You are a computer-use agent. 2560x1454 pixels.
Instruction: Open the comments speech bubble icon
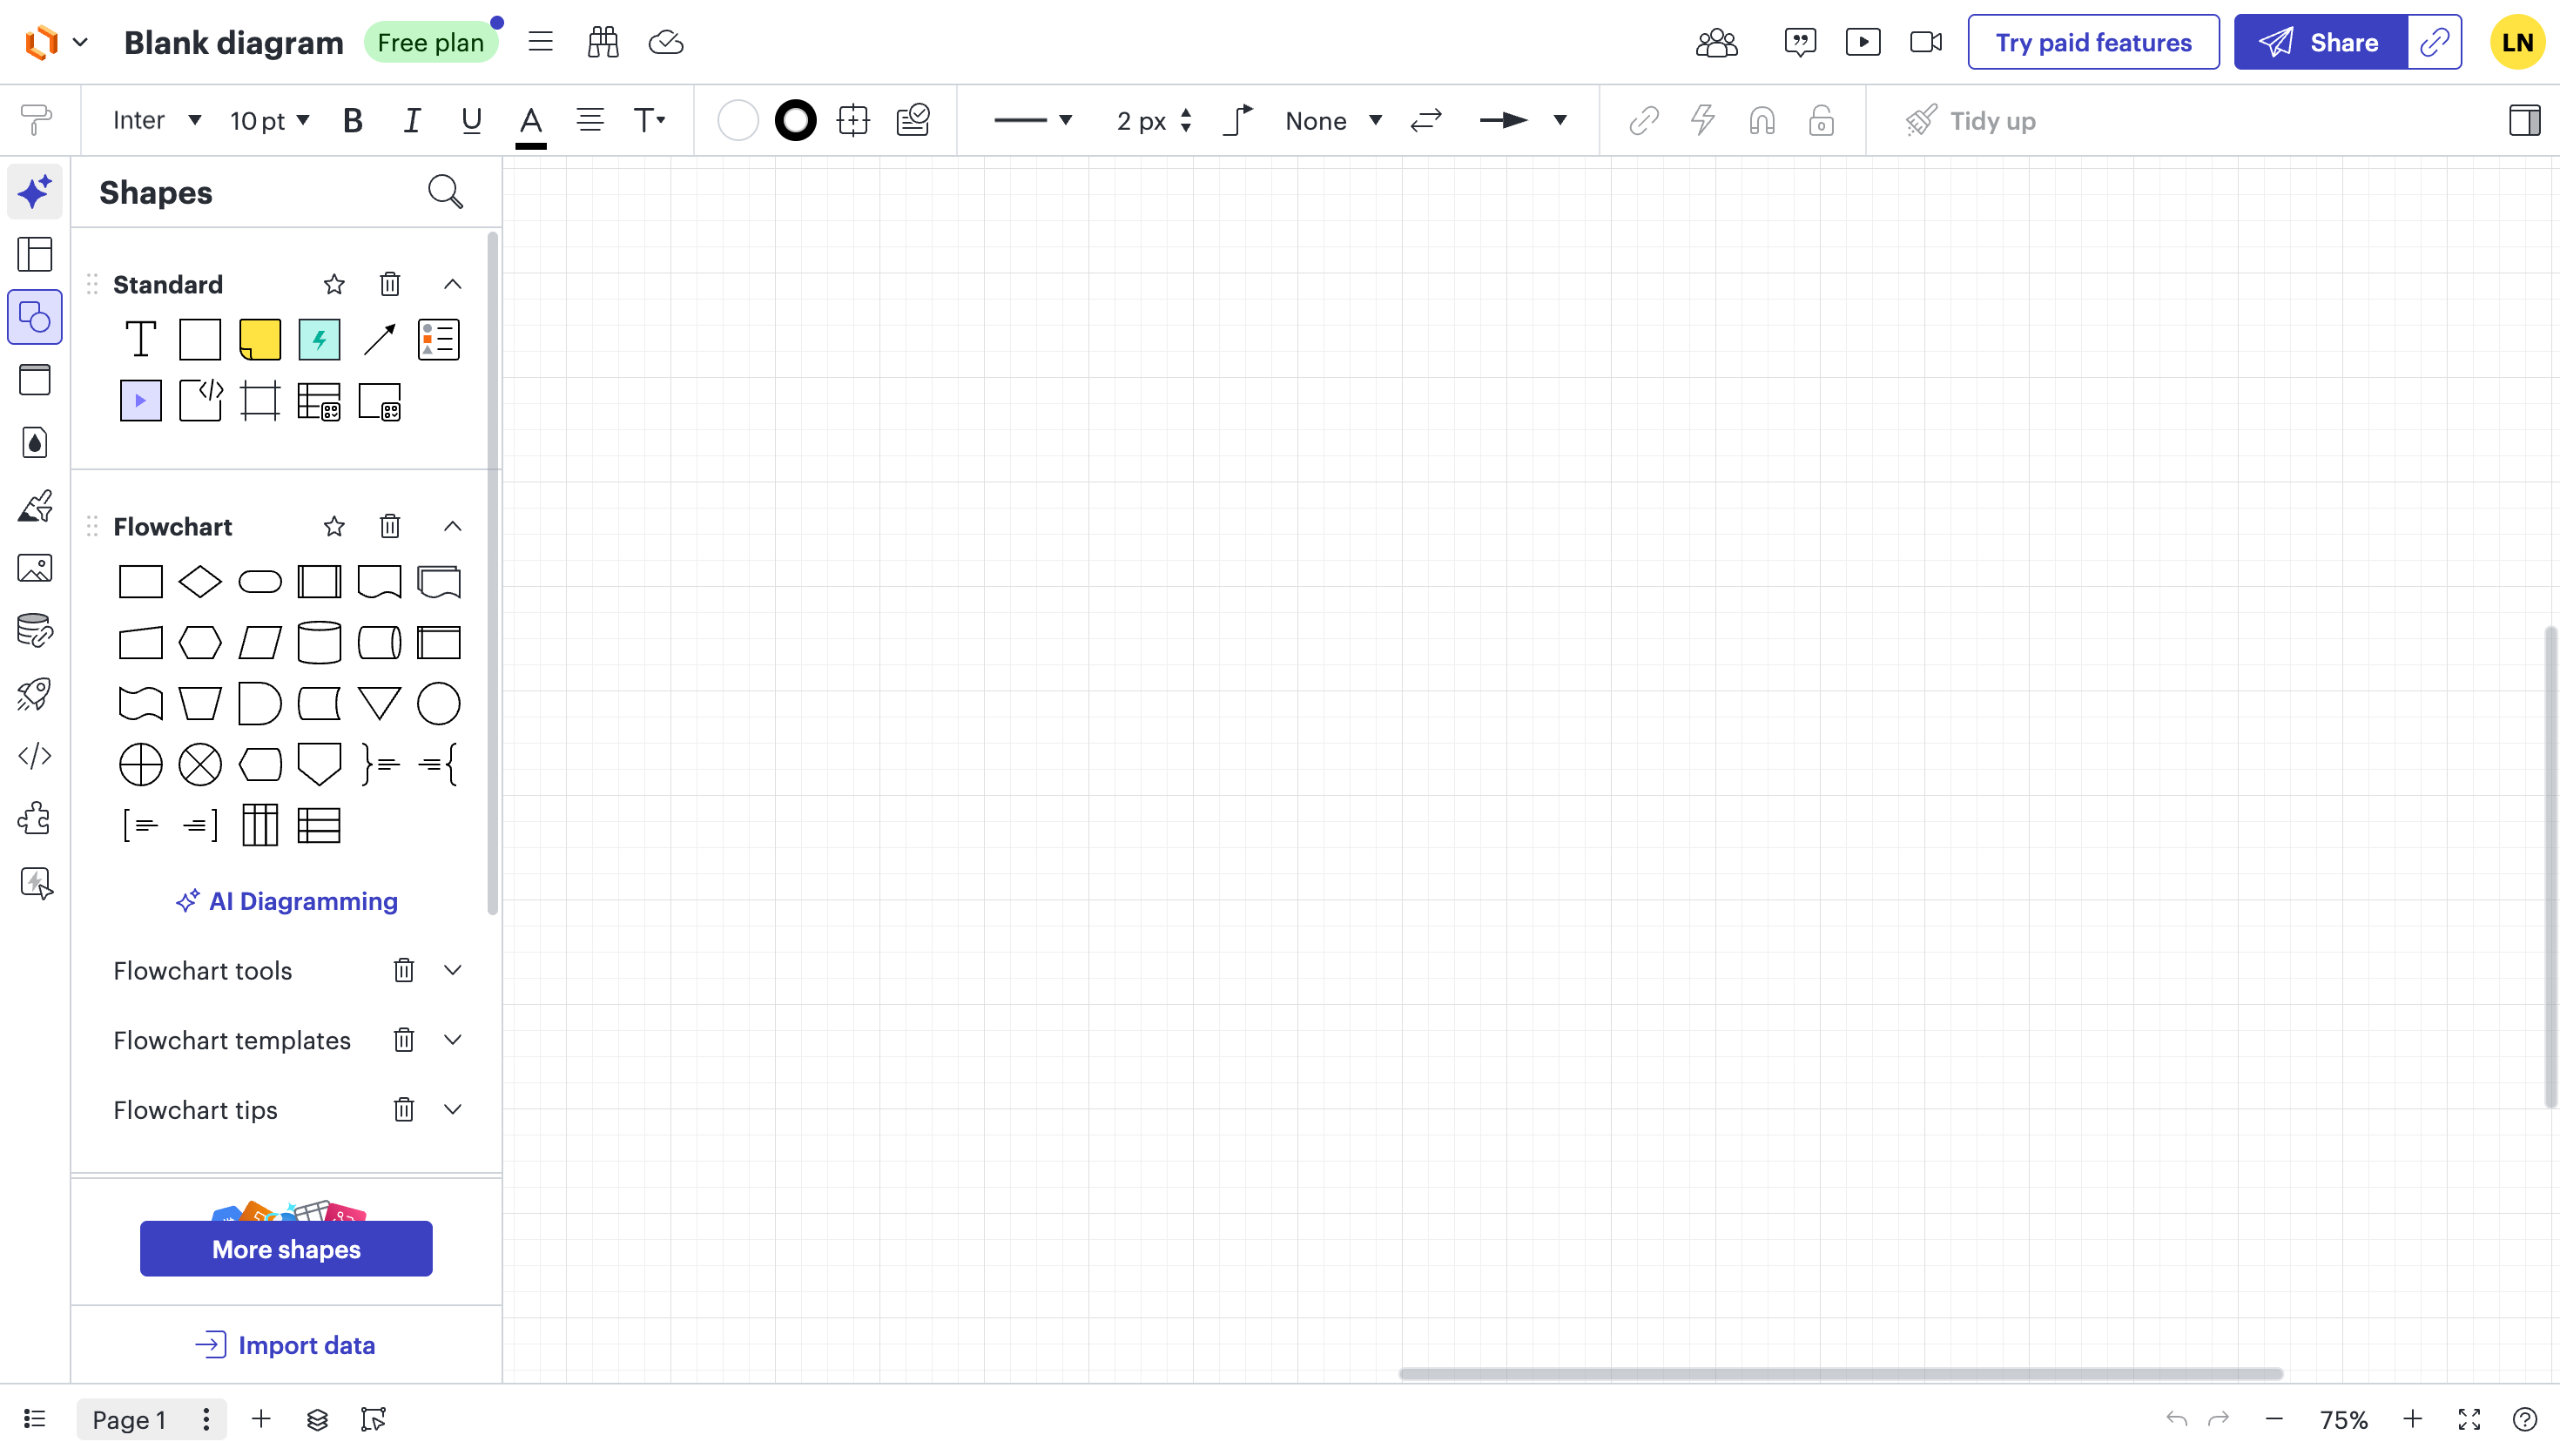1800,42
